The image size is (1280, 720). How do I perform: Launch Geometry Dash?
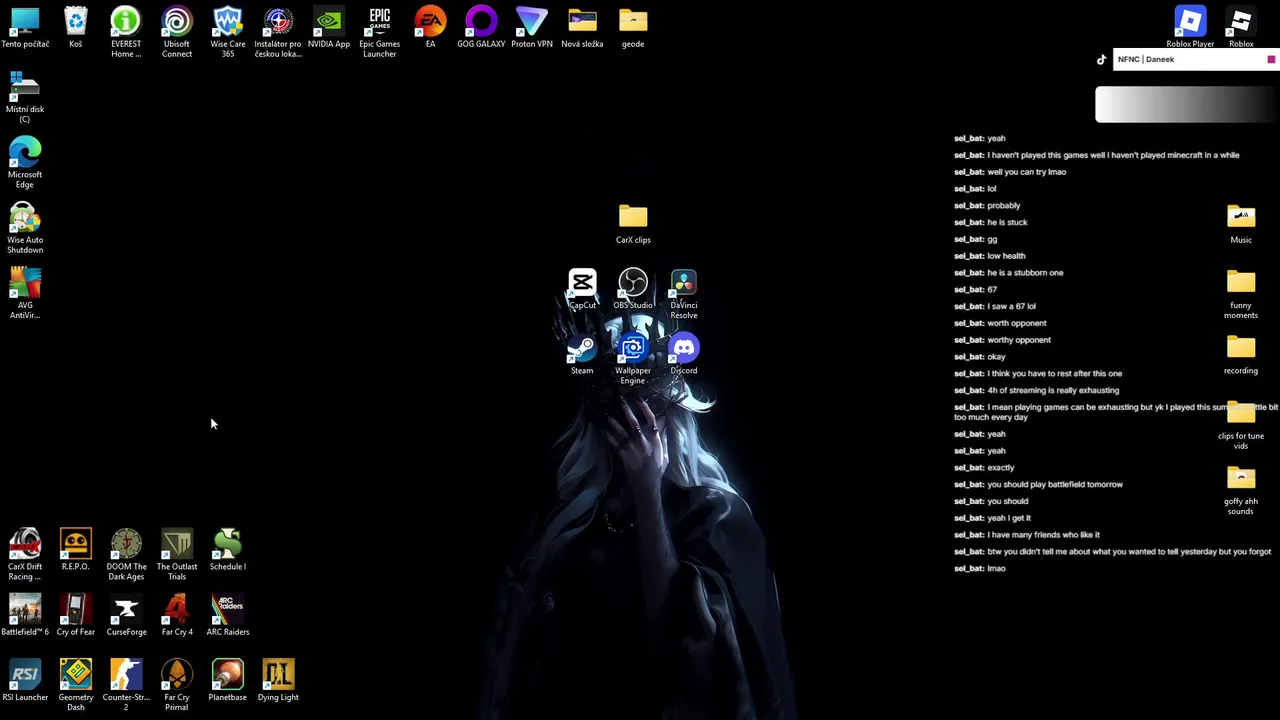(76, 685)
